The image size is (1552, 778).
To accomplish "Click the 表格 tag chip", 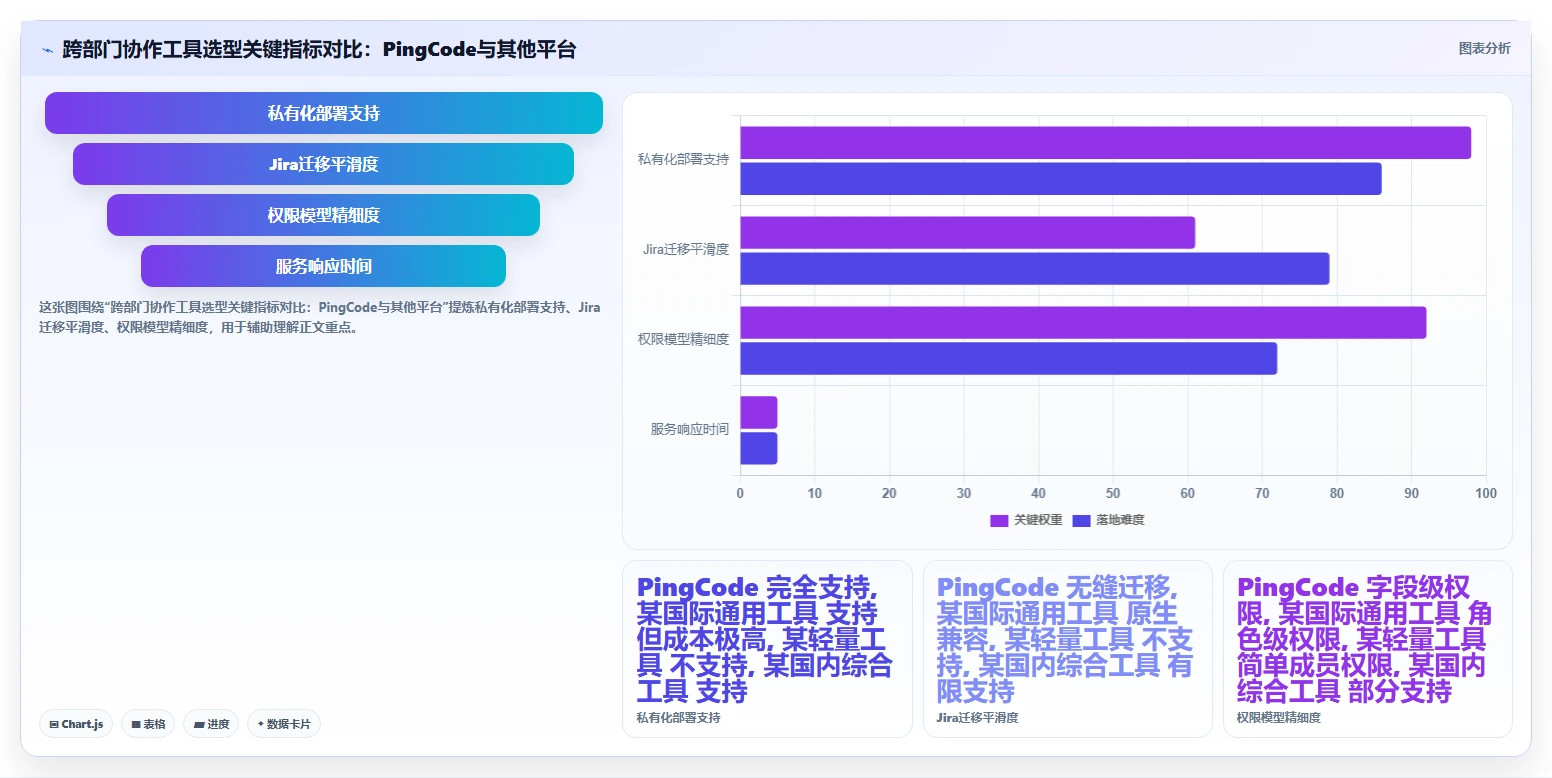I will coord(148,724).
